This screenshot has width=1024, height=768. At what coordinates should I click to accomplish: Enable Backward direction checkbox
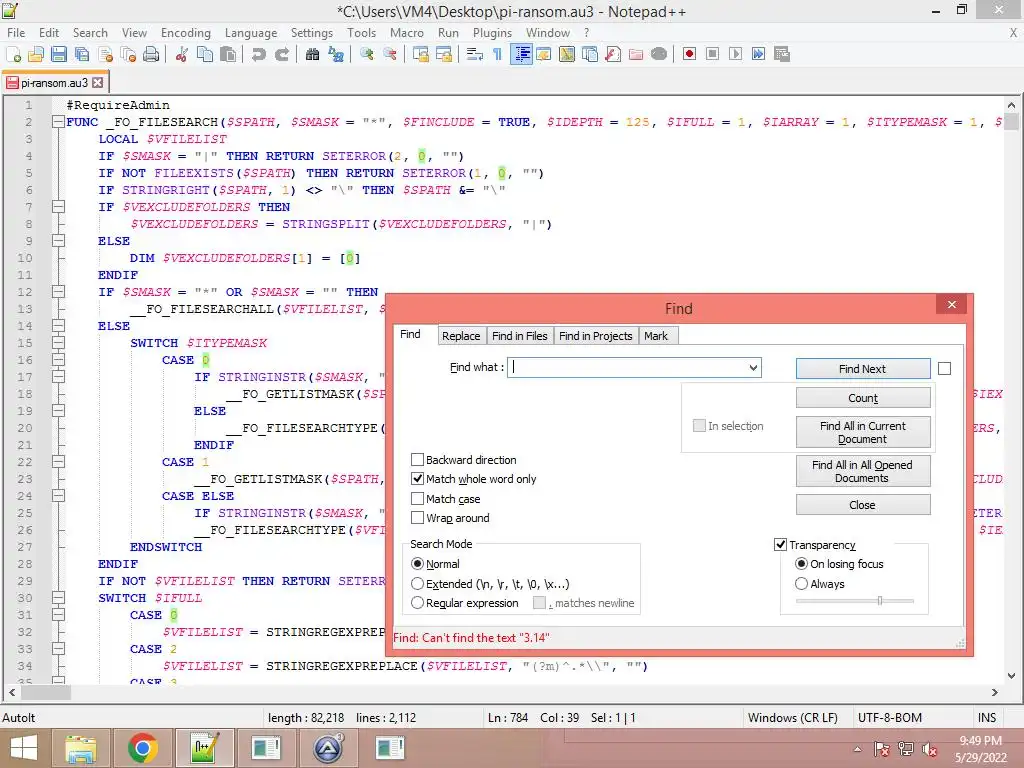pyautogui.click(x=417, y=460)
